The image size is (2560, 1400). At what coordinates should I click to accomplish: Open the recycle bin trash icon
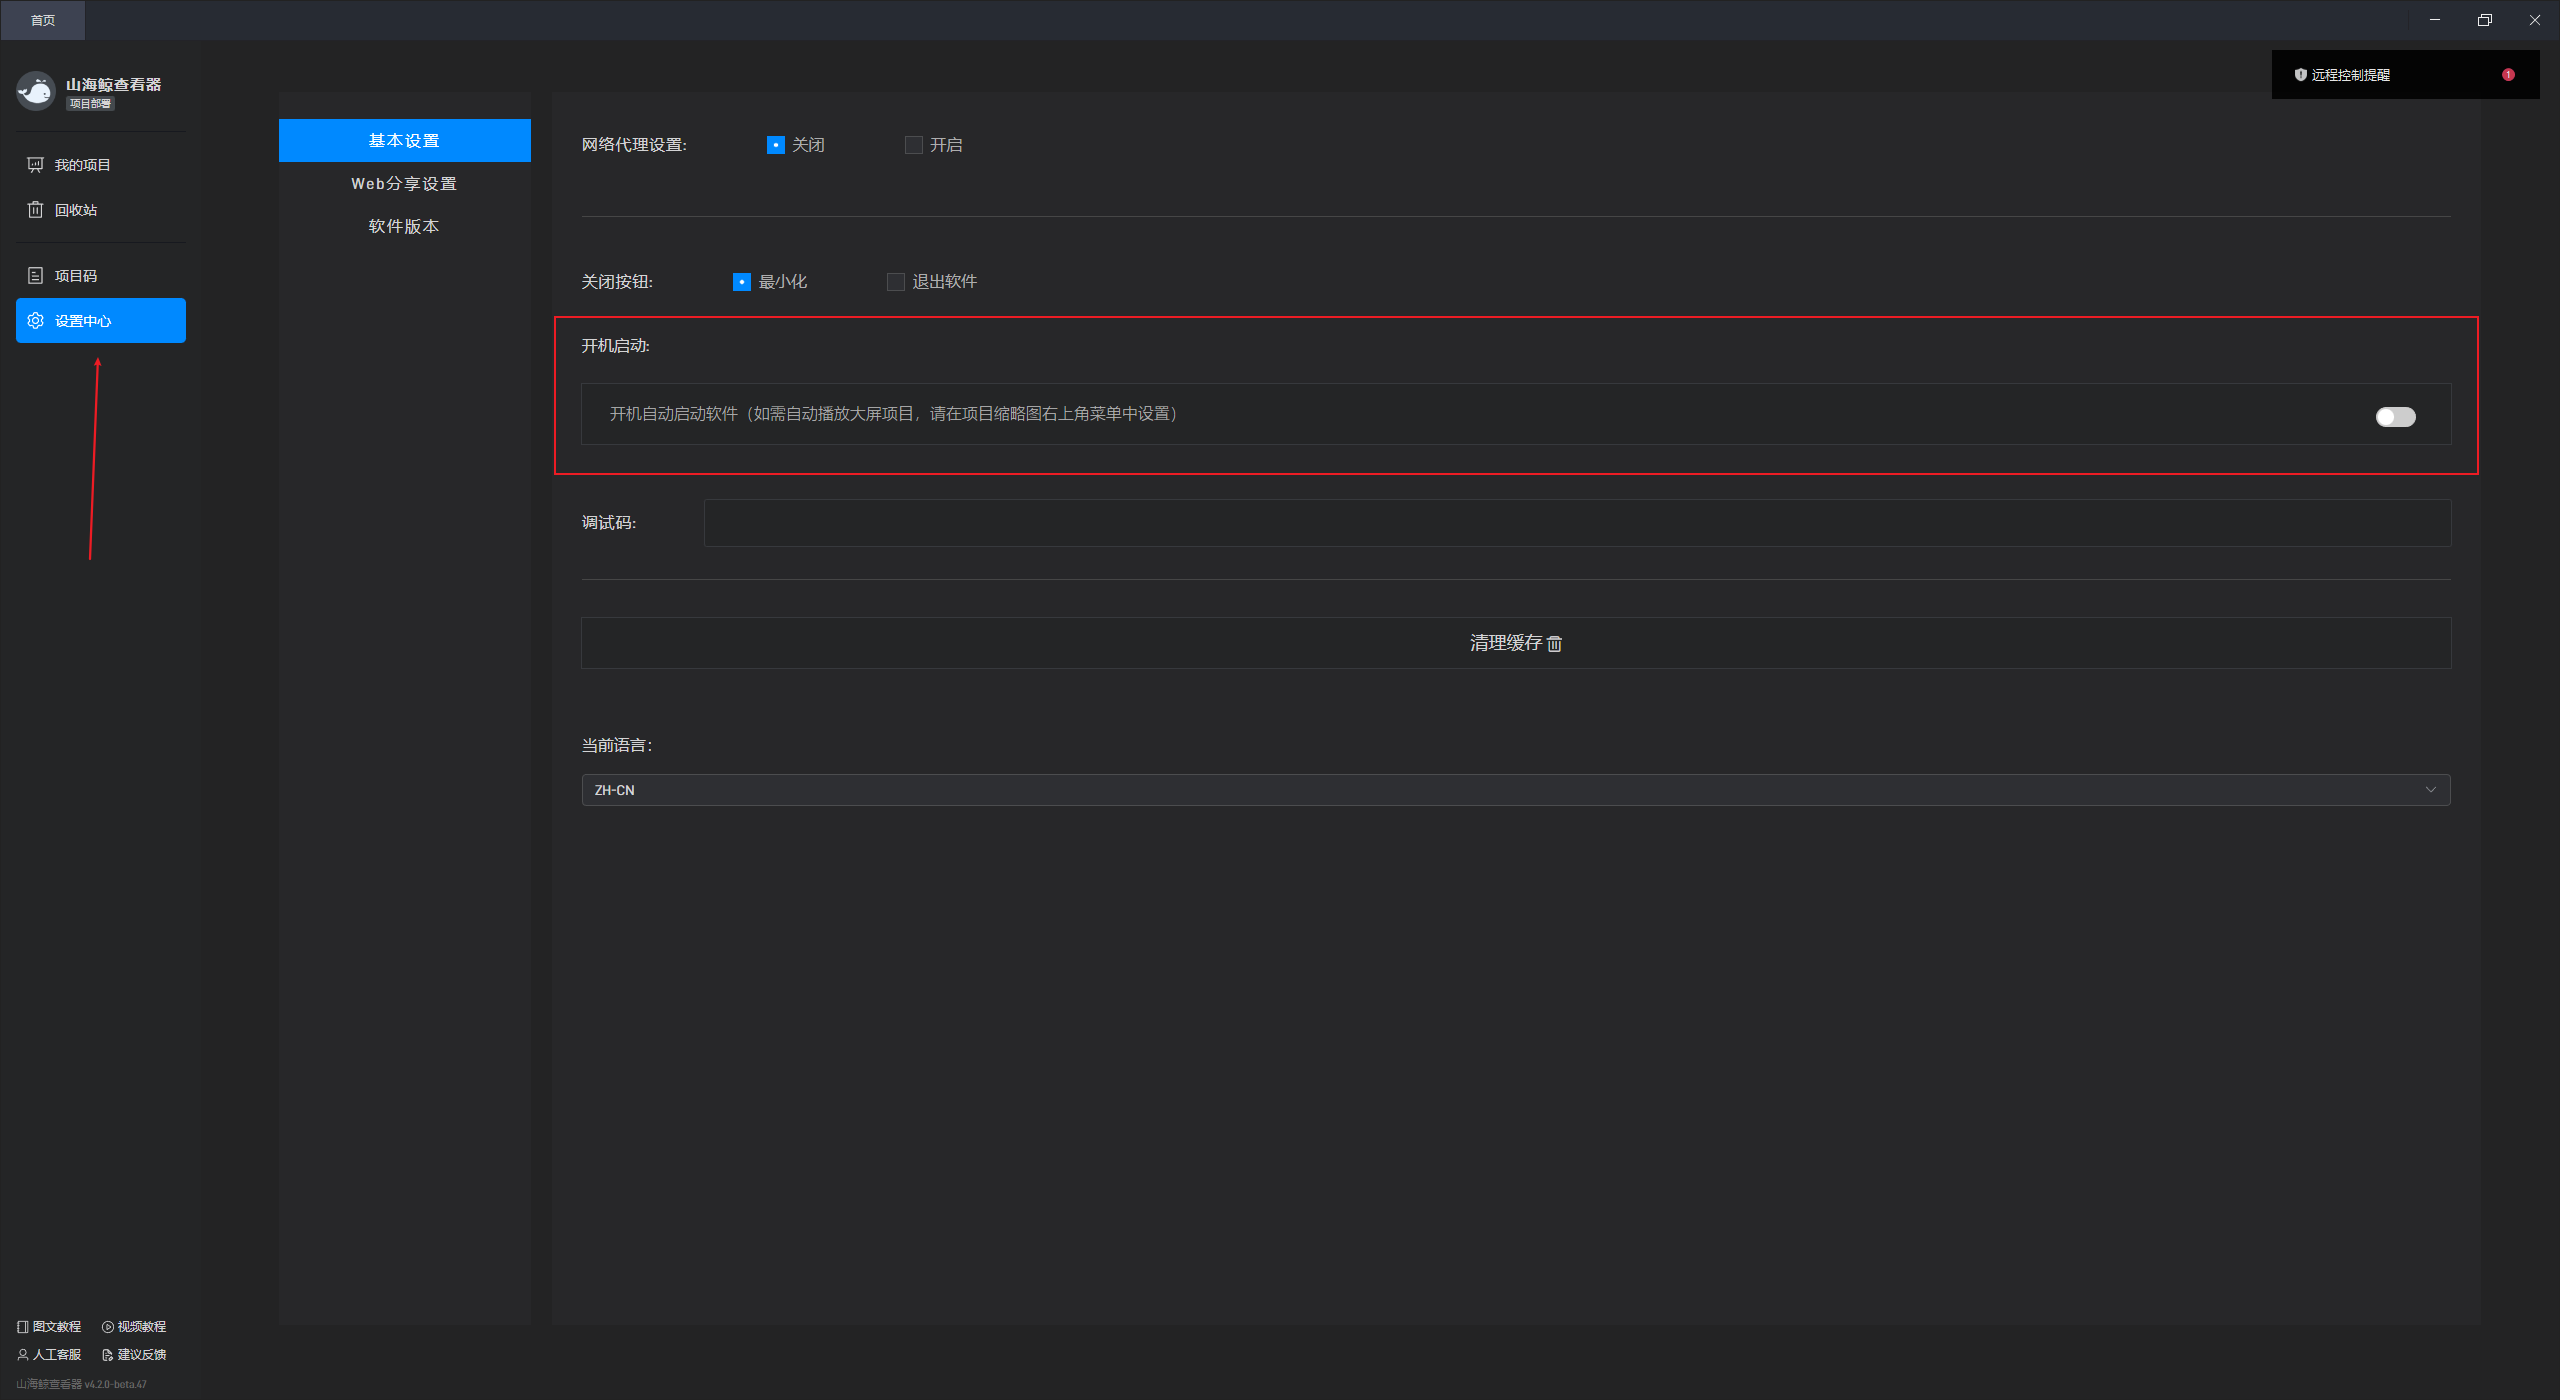tap(35, 210)
